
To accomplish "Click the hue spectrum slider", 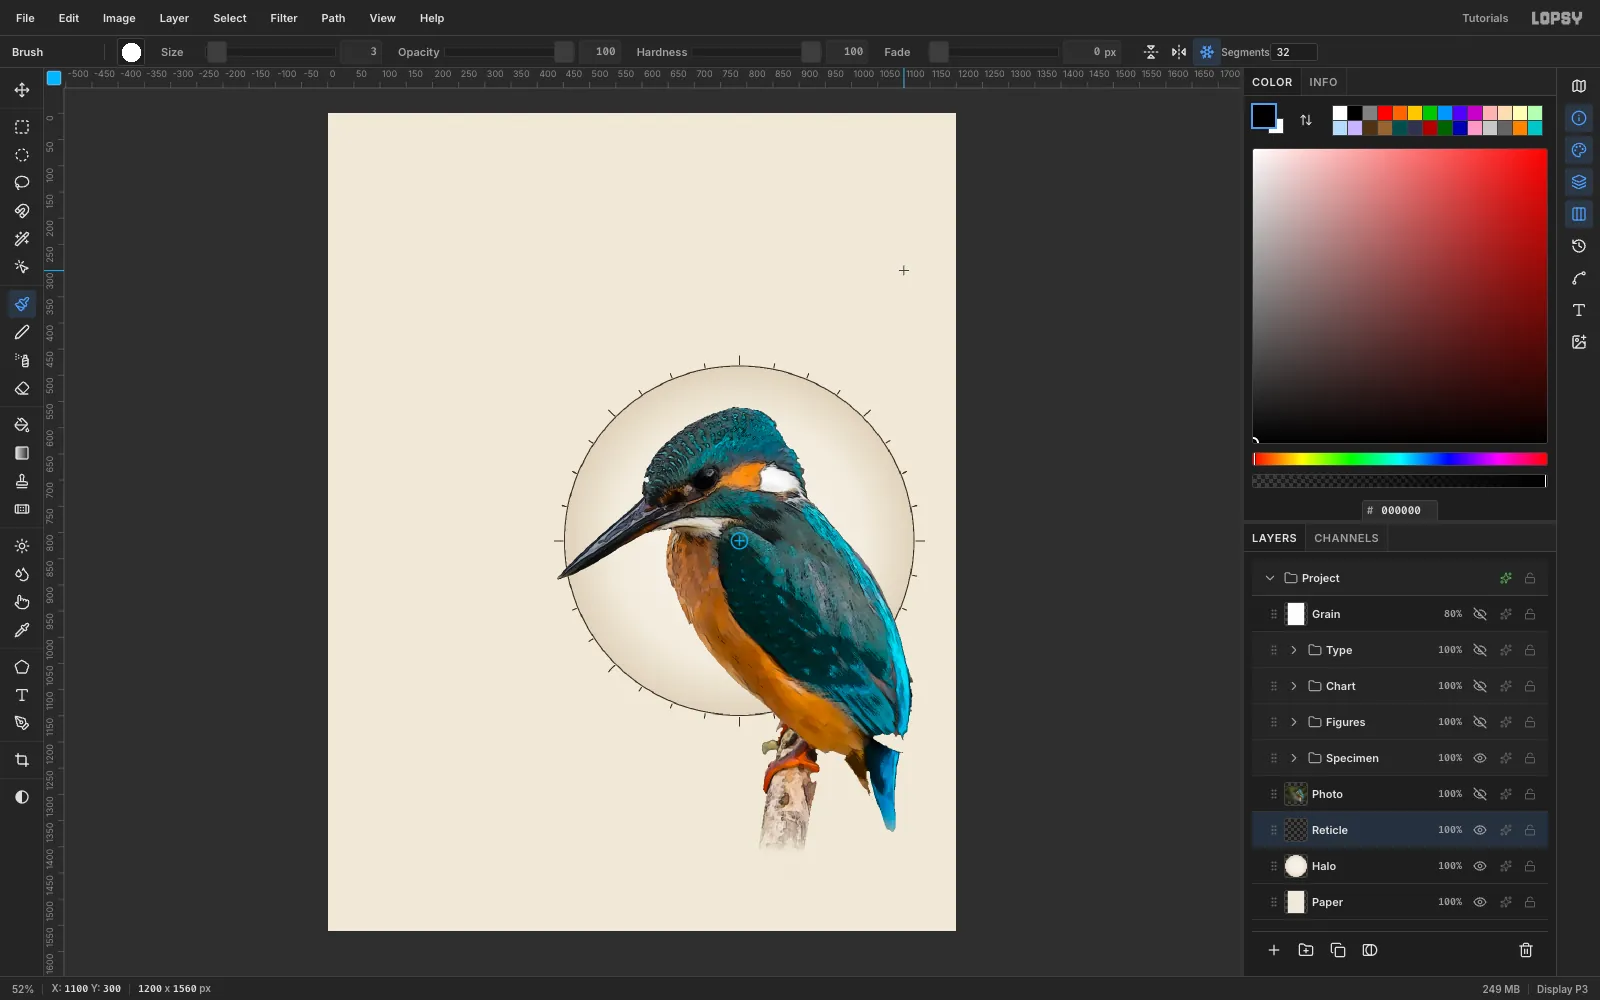I will (x=1400, y=459).
